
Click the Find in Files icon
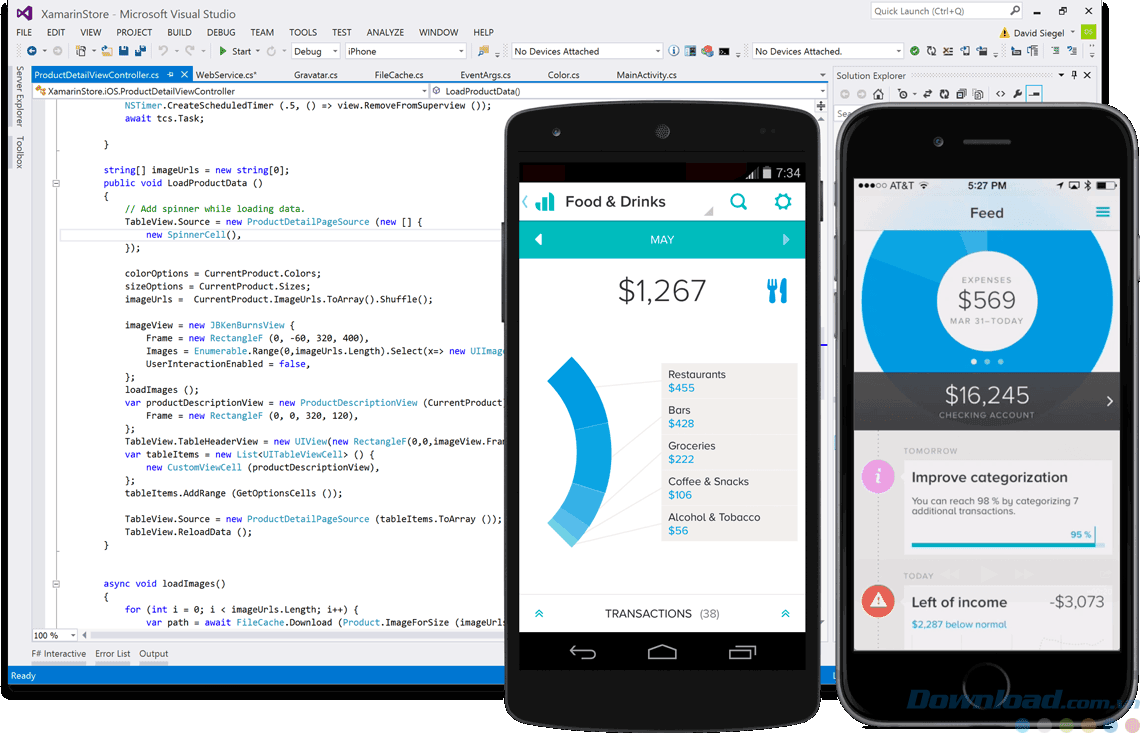click(483, 51)
